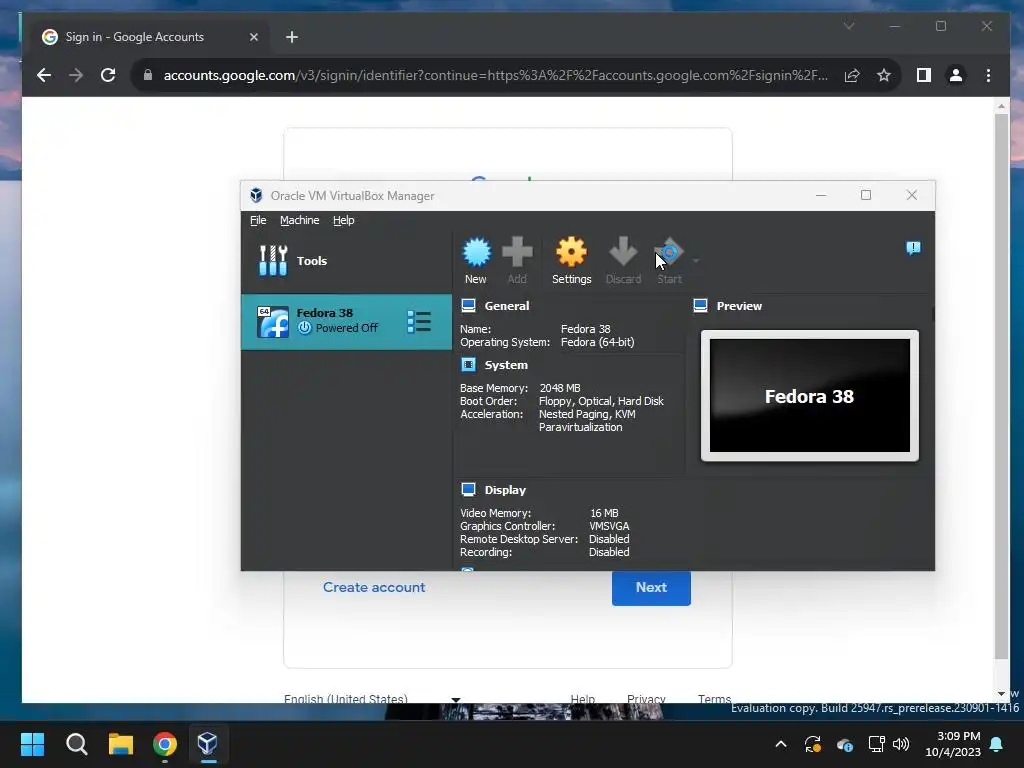Click the '16 MB' video memory value
The width and height of the screenshot is (1024, 768).
click(604, 513)
